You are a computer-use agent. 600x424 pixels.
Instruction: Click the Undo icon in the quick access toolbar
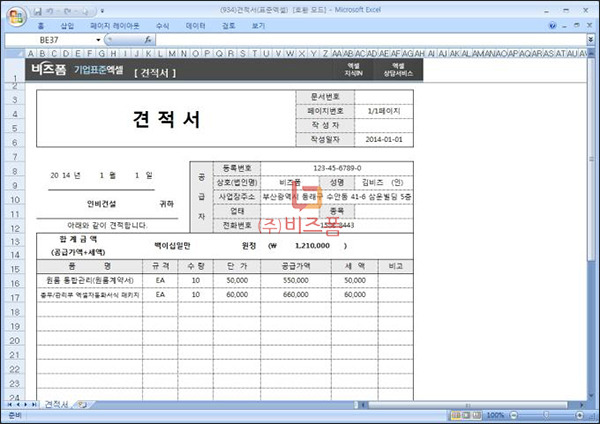[x=50, y=11]
